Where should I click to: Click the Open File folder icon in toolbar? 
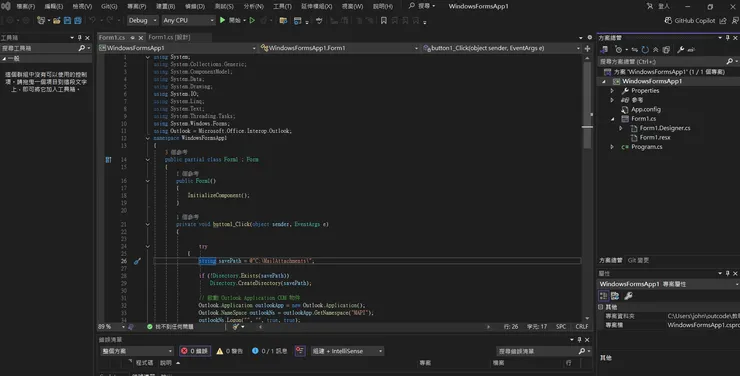click(x=57, y=20)
